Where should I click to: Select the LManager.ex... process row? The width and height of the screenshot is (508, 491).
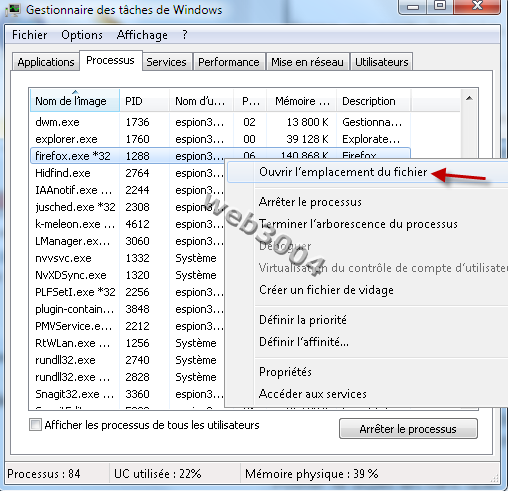pos(128,241)
